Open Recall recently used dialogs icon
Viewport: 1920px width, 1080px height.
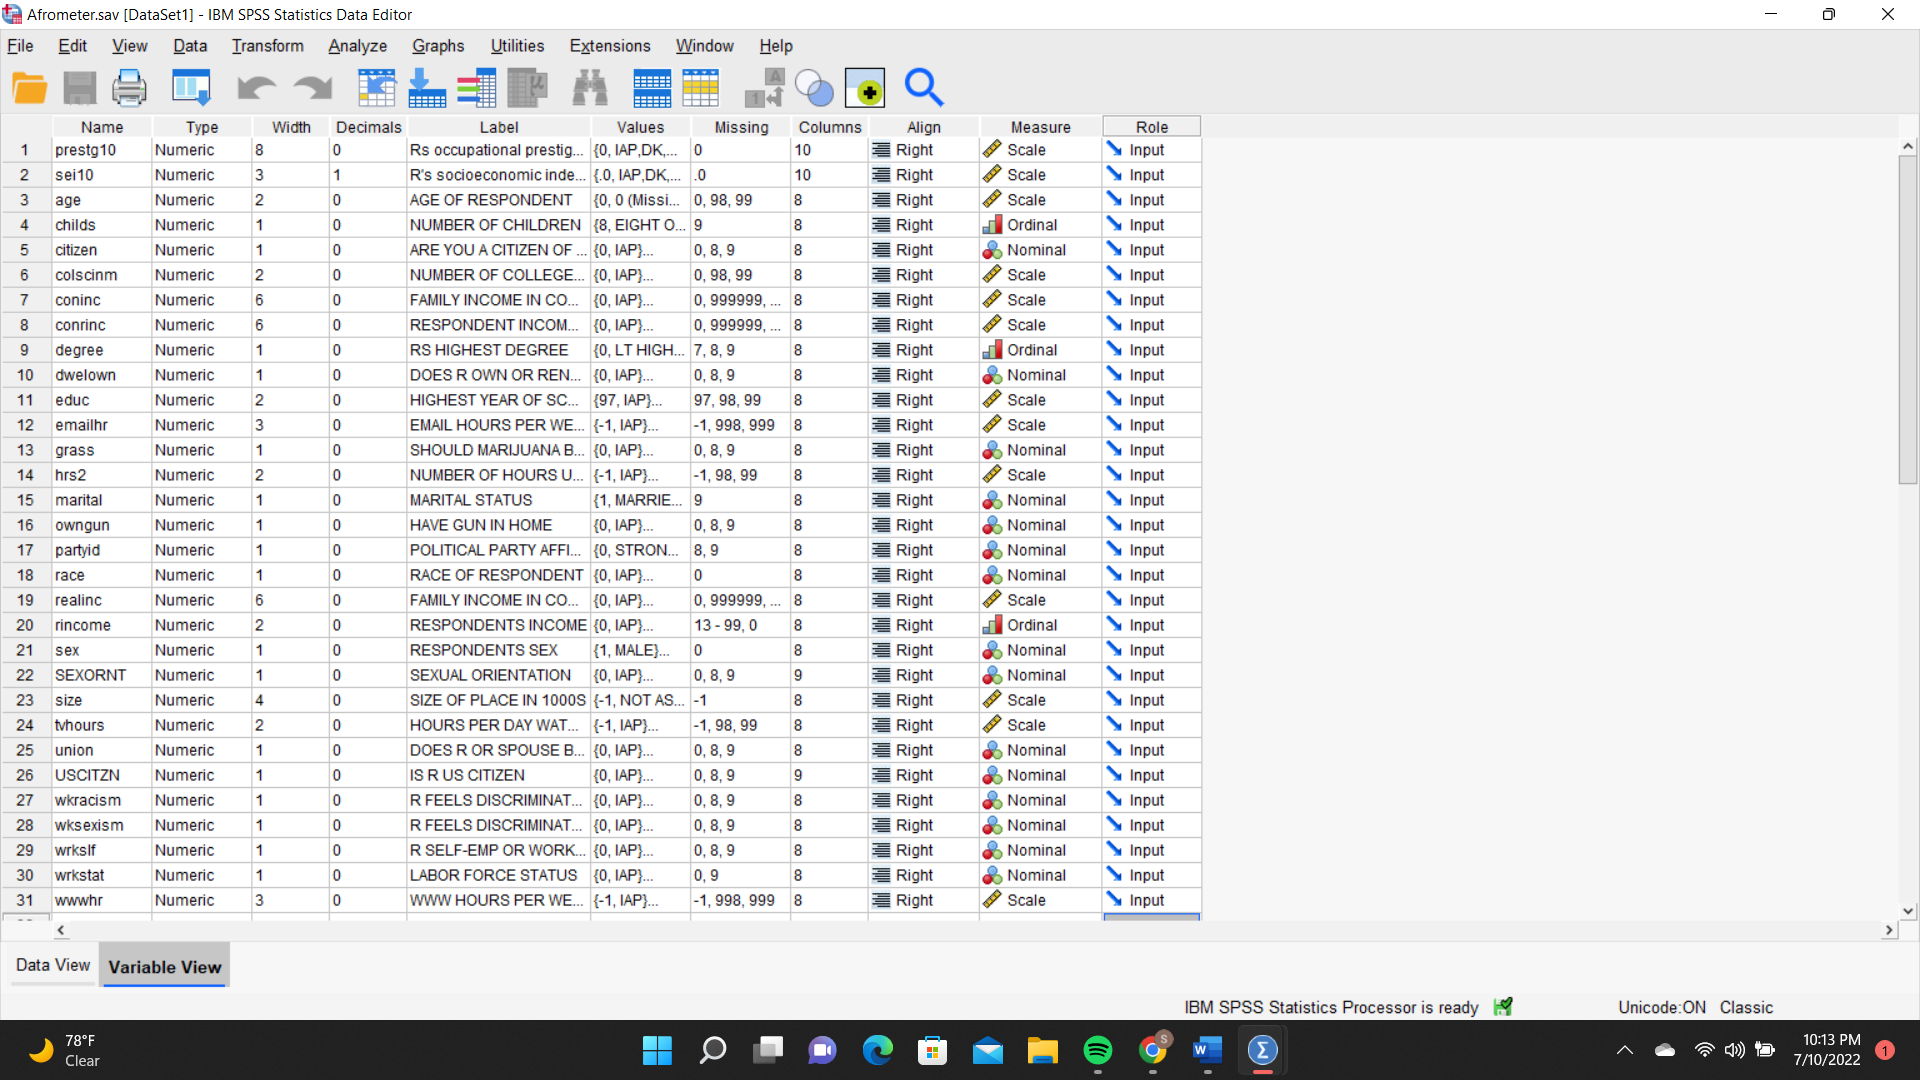(190, 89)
